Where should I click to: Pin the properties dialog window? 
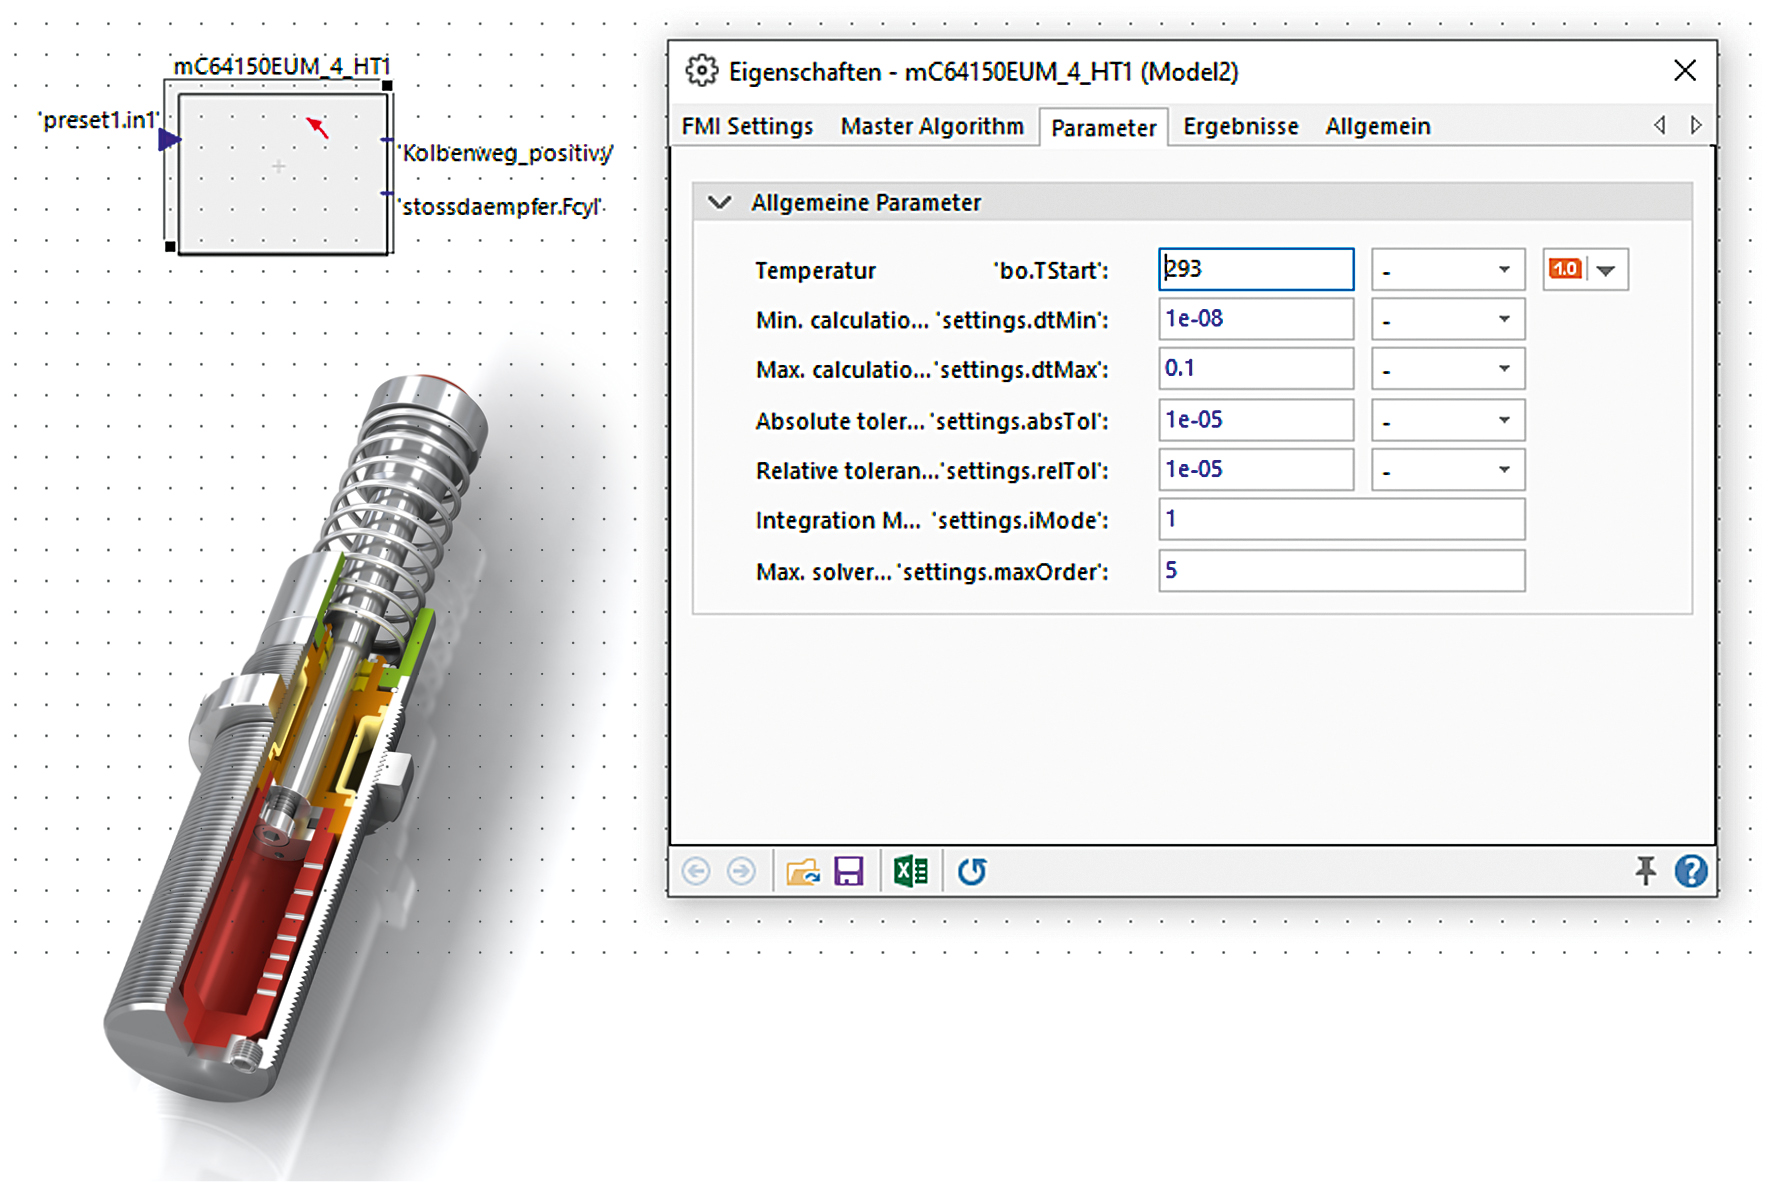click(1645, 871)
